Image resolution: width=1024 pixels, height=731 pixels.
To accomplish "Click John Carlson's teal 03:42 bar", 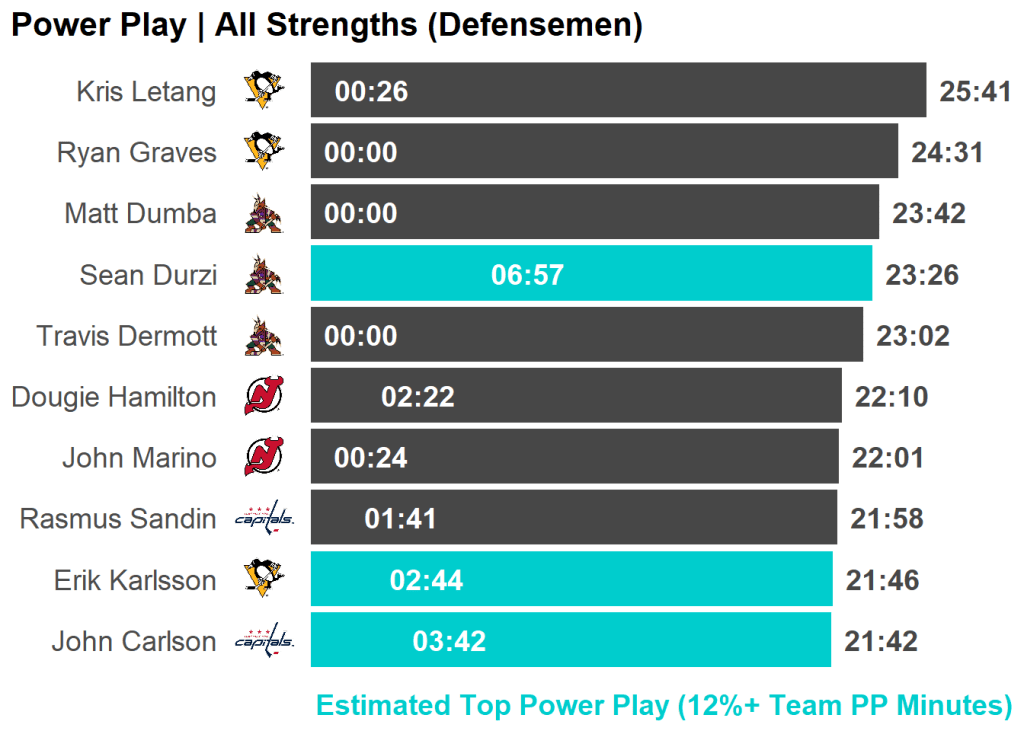I will [570, 641].
